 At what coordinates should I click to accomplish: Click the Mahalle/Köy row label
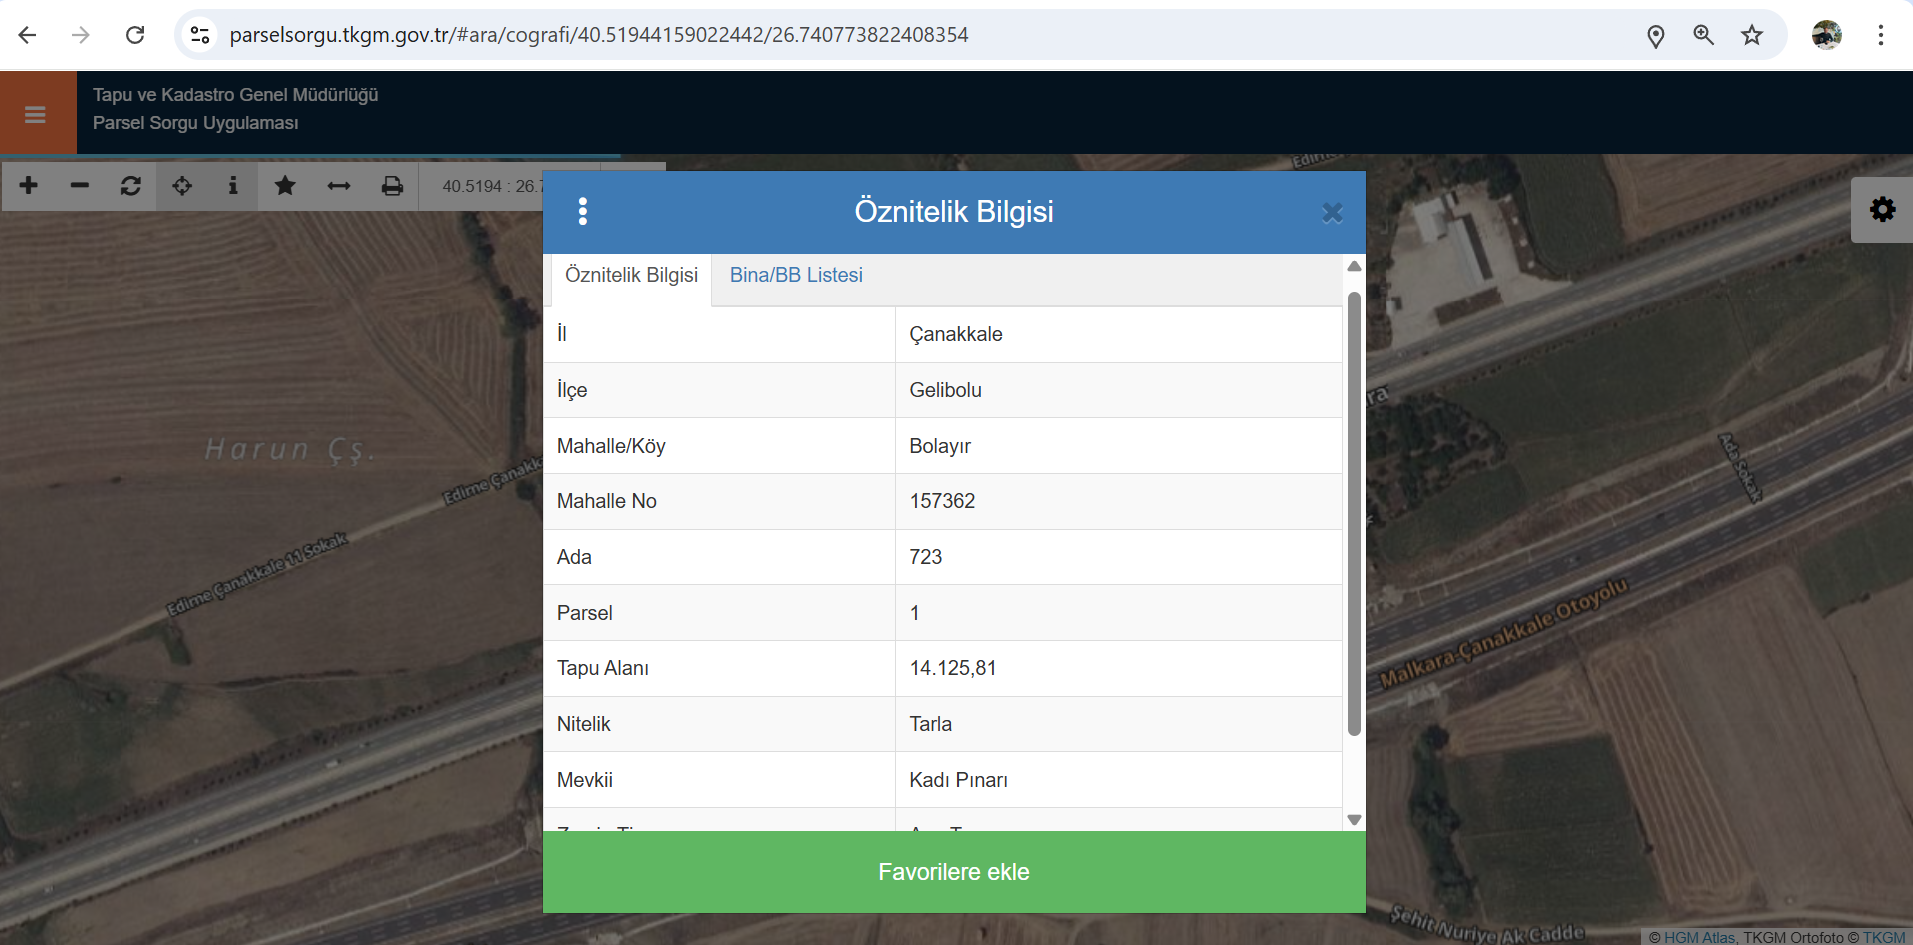pyautogui.click(x=611, y=446)
